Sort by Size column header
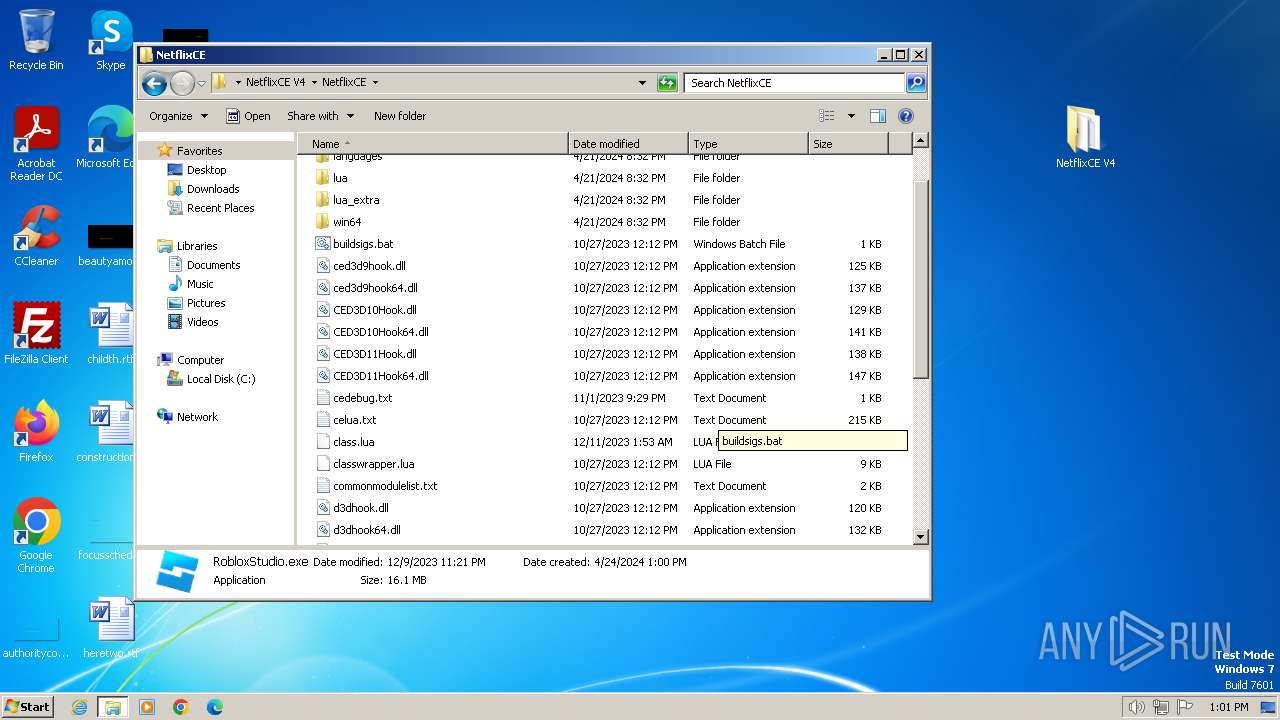 pyautogui.click(x=848, y=144)
